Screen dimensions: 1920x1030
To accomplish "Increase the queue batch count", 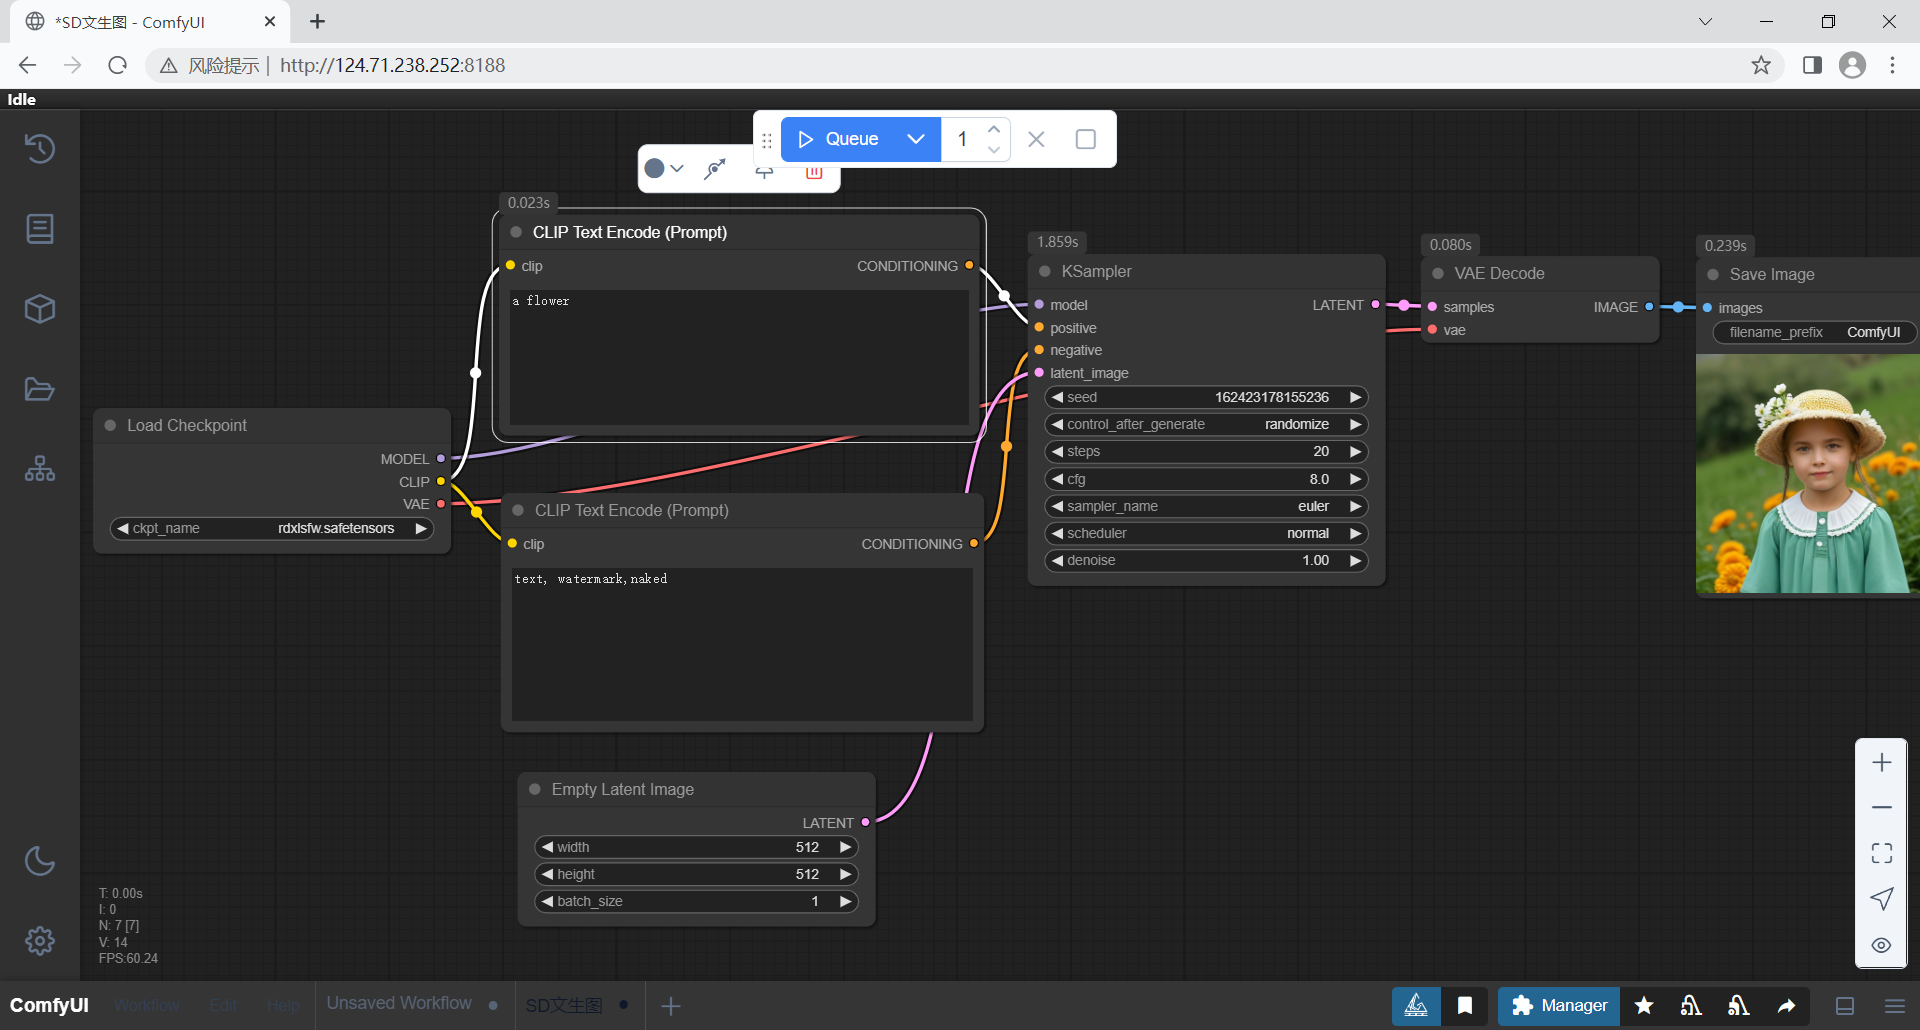I will [x=994, y=129].
